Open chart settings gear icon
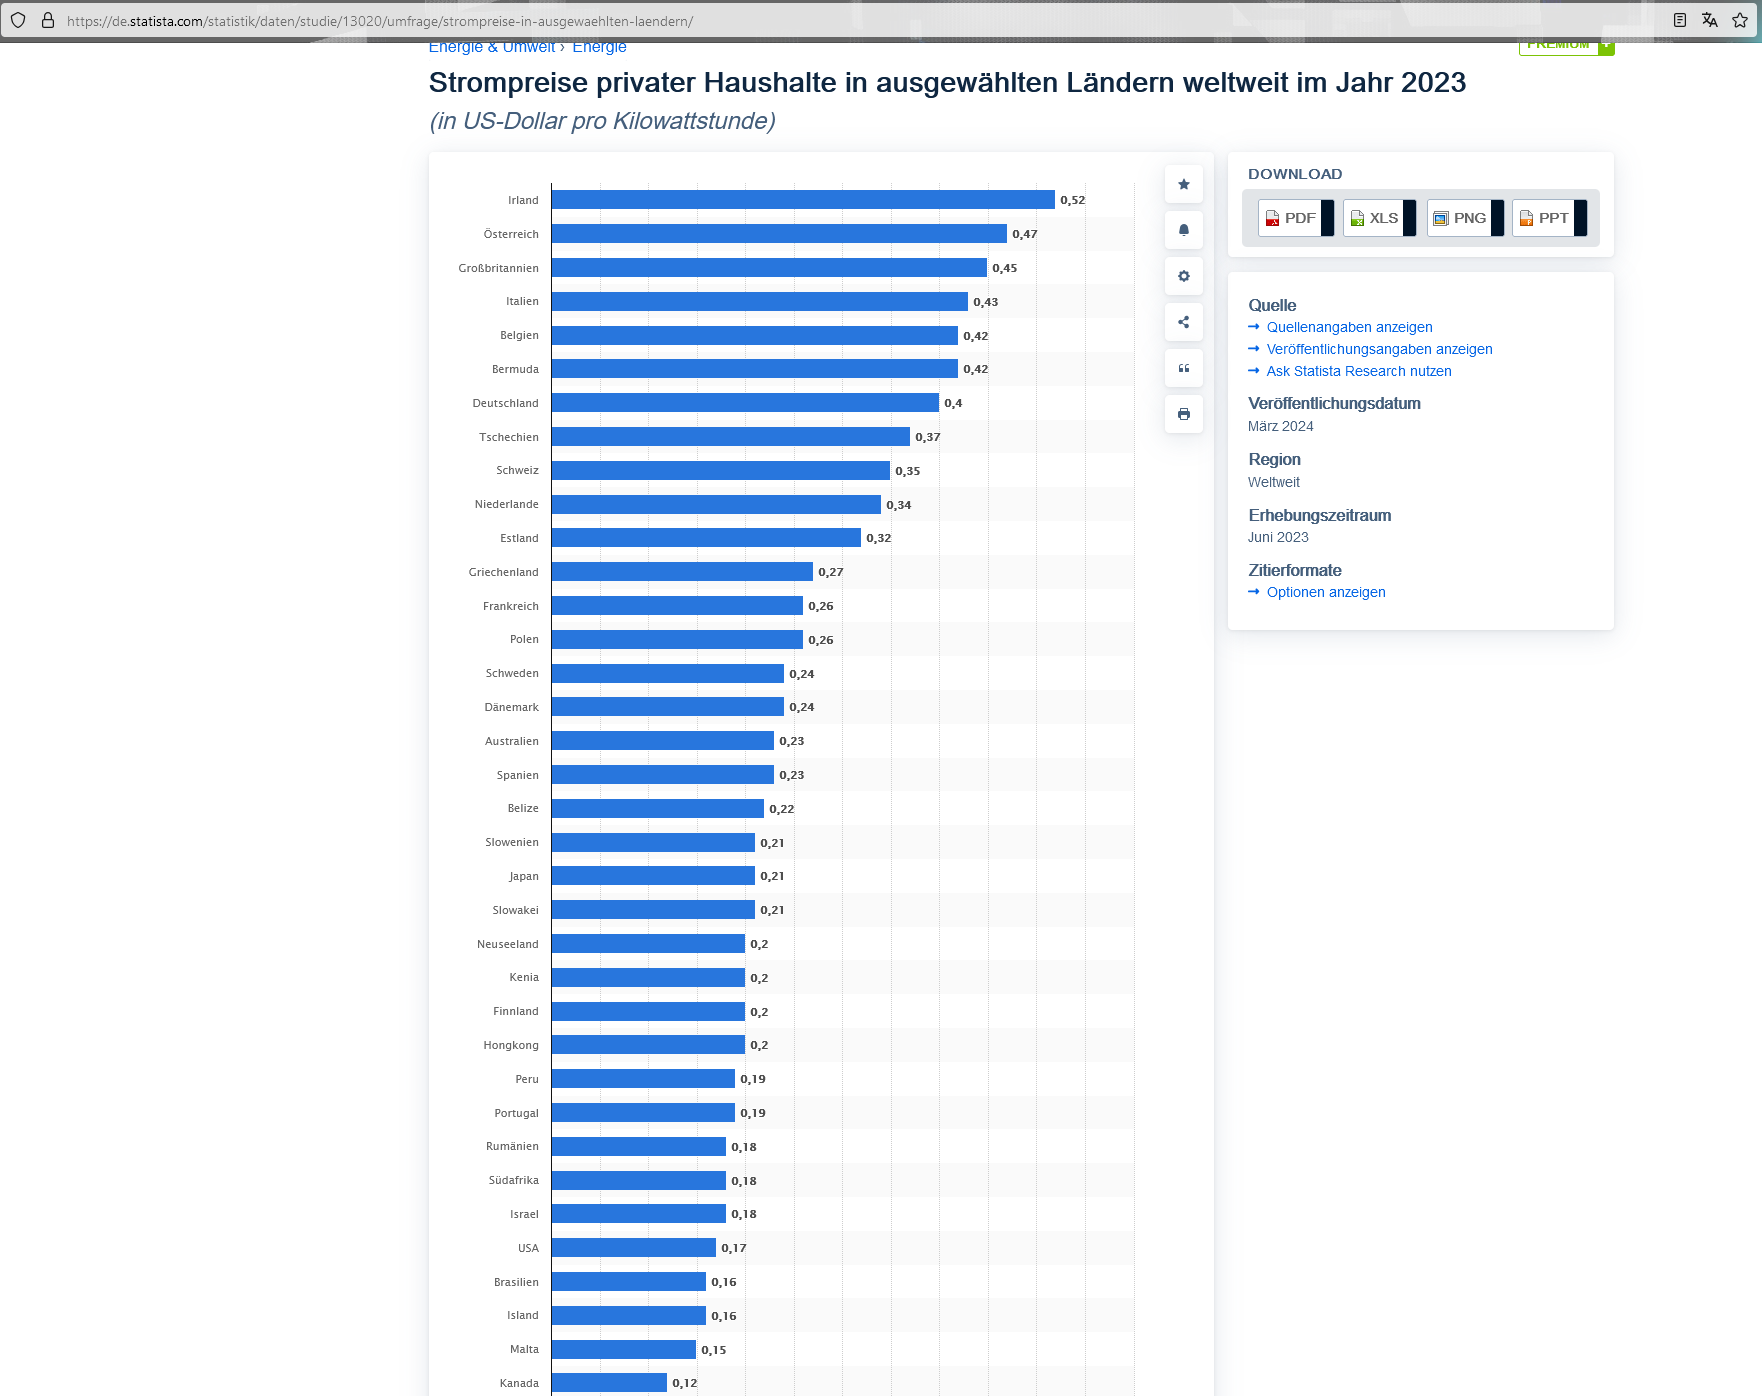This screenshot has width=1762, height=1396. (1184, 276)
